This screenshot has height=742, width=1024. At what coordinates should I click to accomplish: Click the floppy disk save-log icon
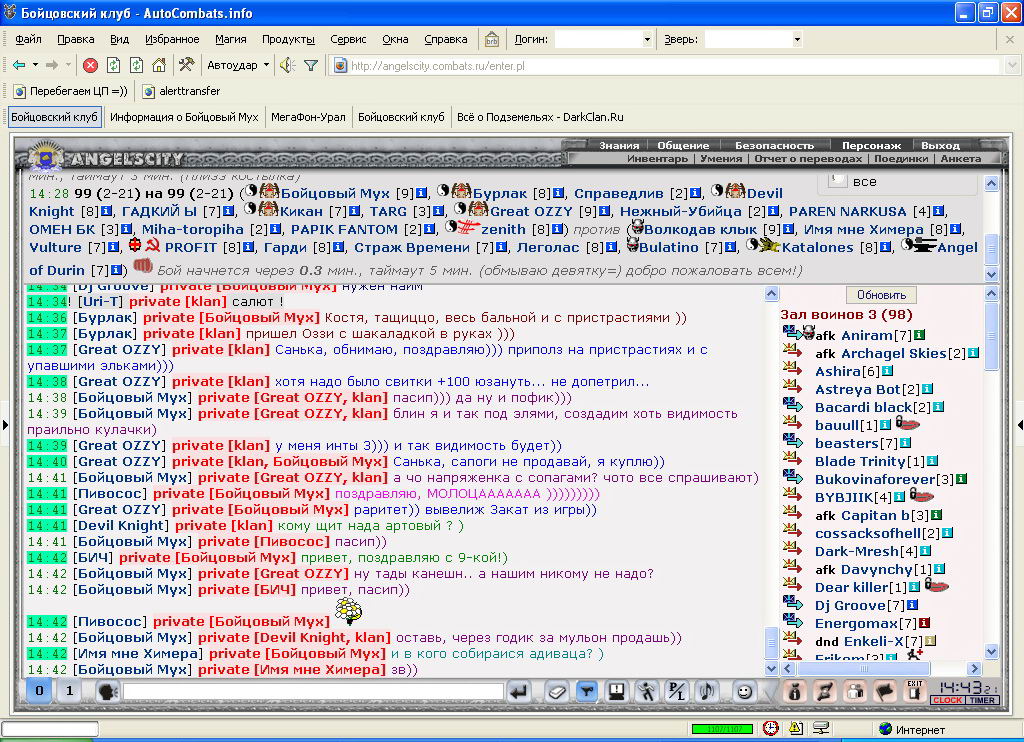616,691
